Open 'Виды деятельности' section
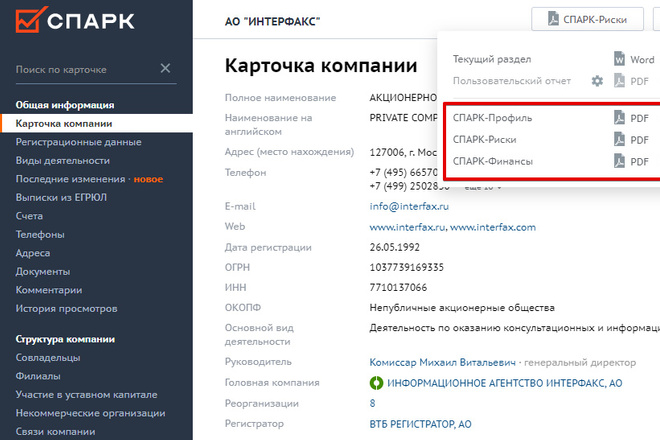The height and width of the screenshot is (440, 660). point(62,160)
